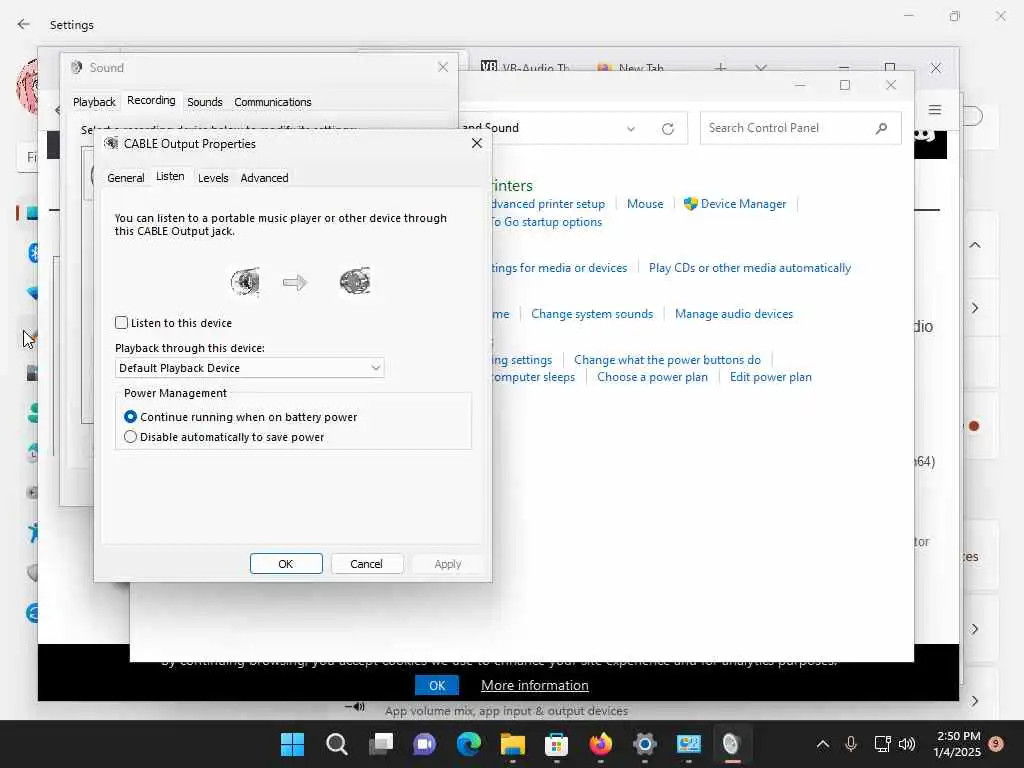Refresh the Control Panel address bar
This screenshot has width=1024, height=768.
[667, 129]
